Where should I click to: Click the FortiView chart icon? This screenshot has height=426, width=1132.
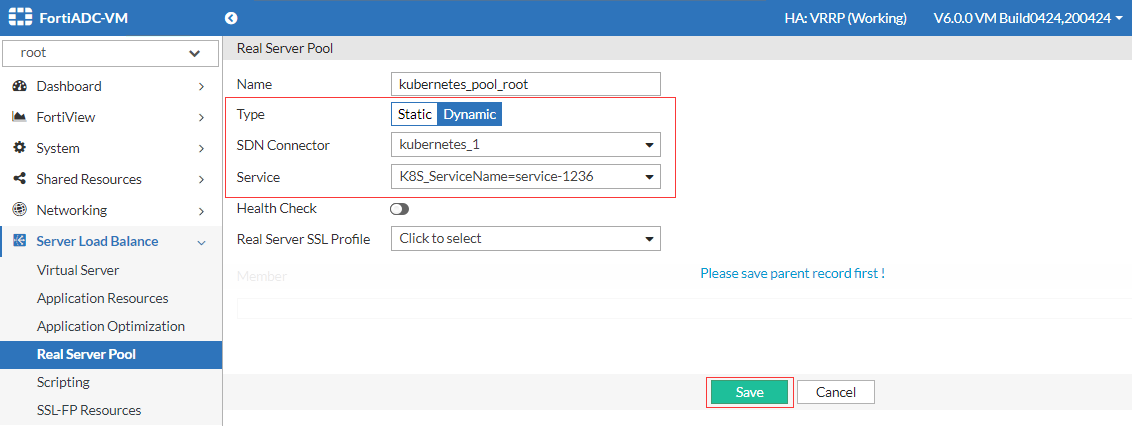18,117
